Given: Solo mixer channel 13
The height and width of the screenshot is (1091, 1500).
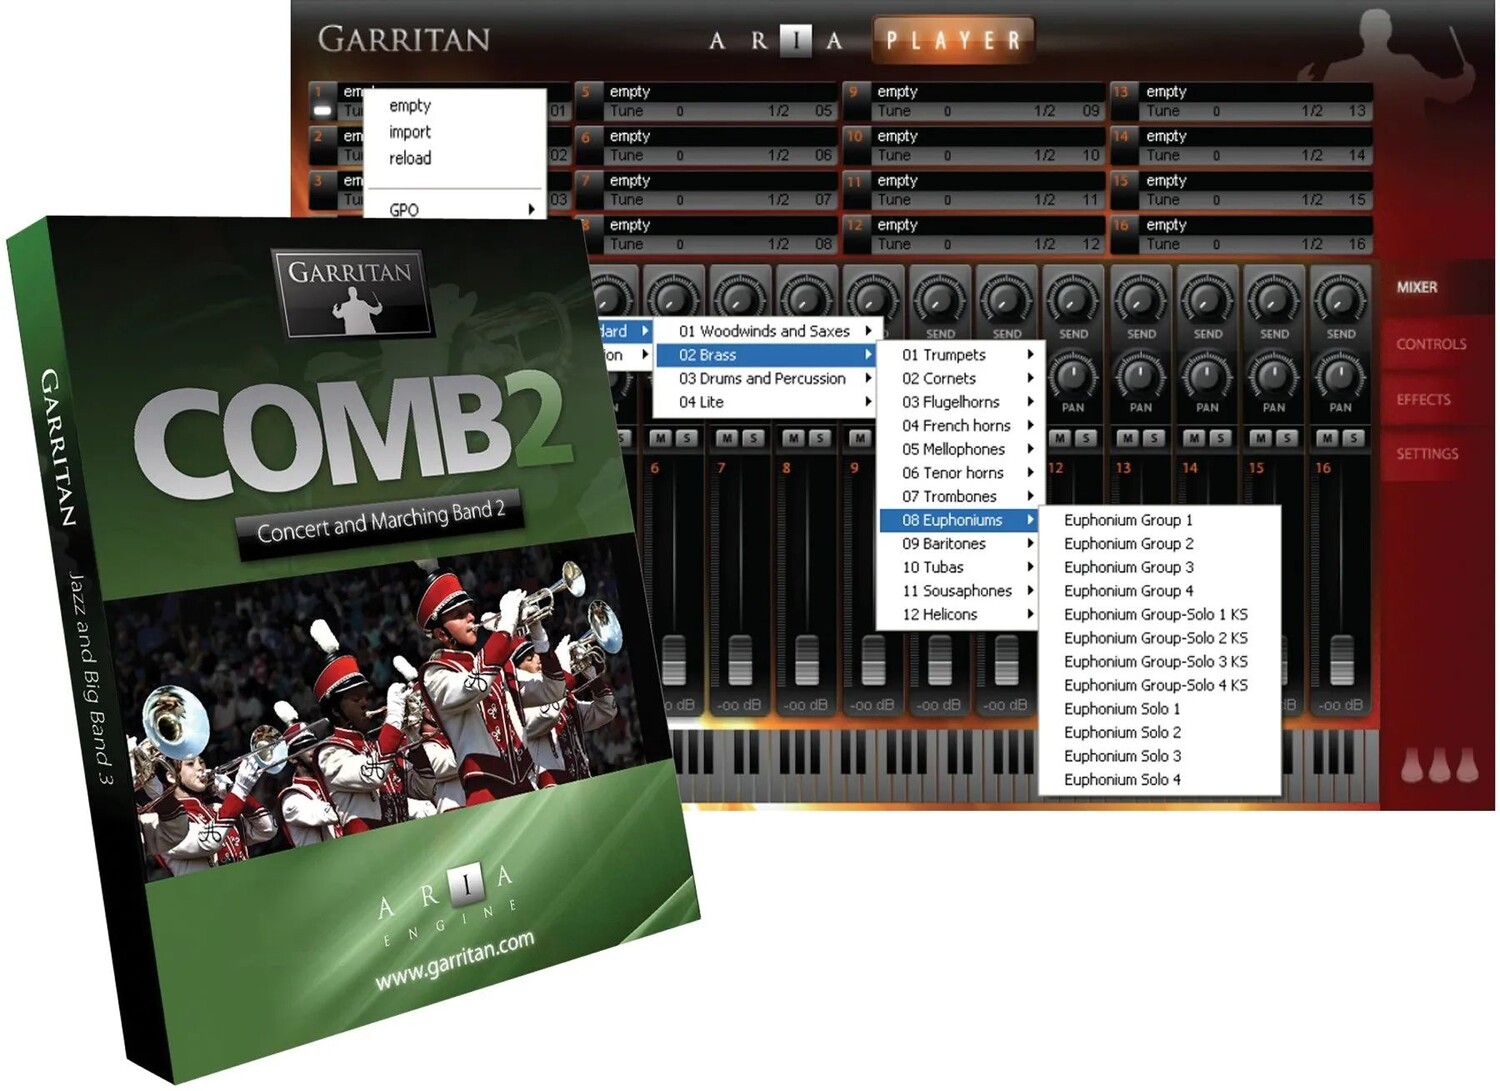Looking at the screenshot, I should 1153,438.
